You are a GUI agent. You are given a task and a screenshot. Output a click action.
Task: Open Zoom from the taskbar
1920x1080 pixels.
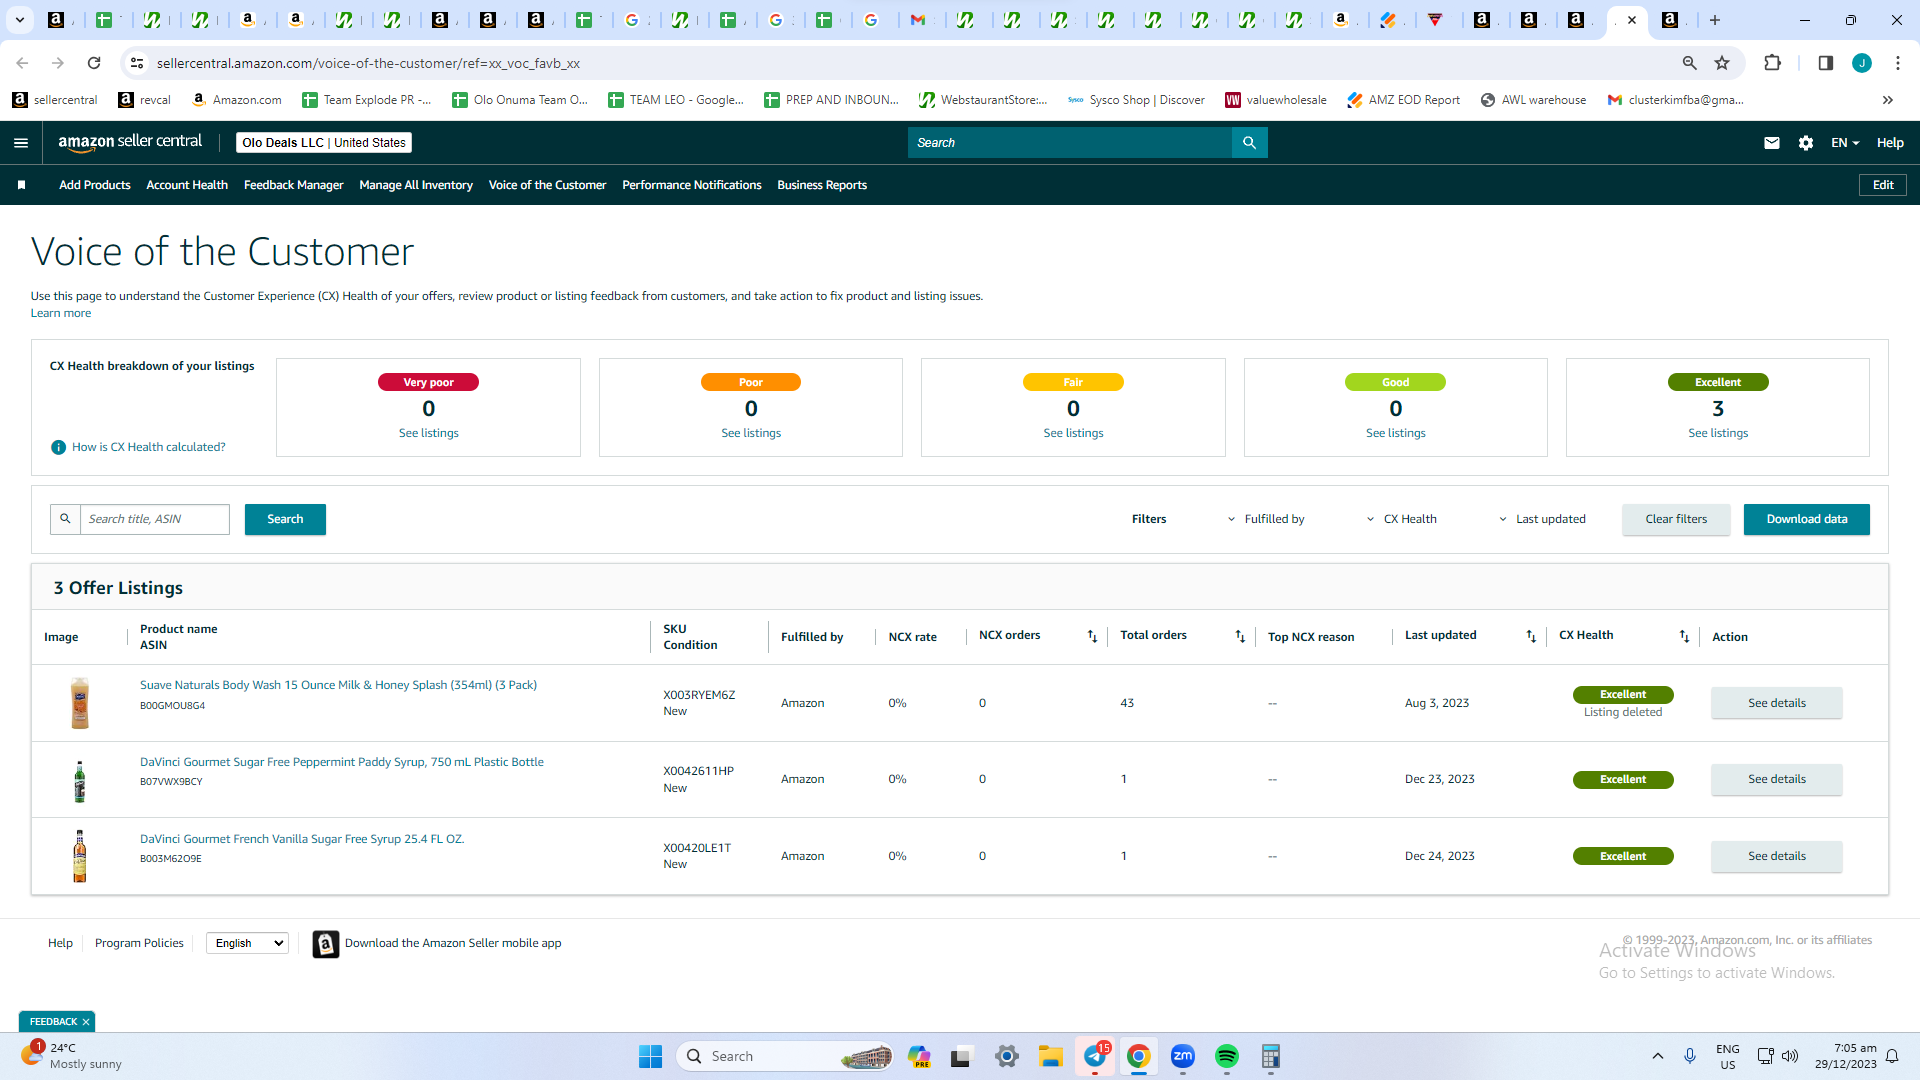tap(1183, 1056)
